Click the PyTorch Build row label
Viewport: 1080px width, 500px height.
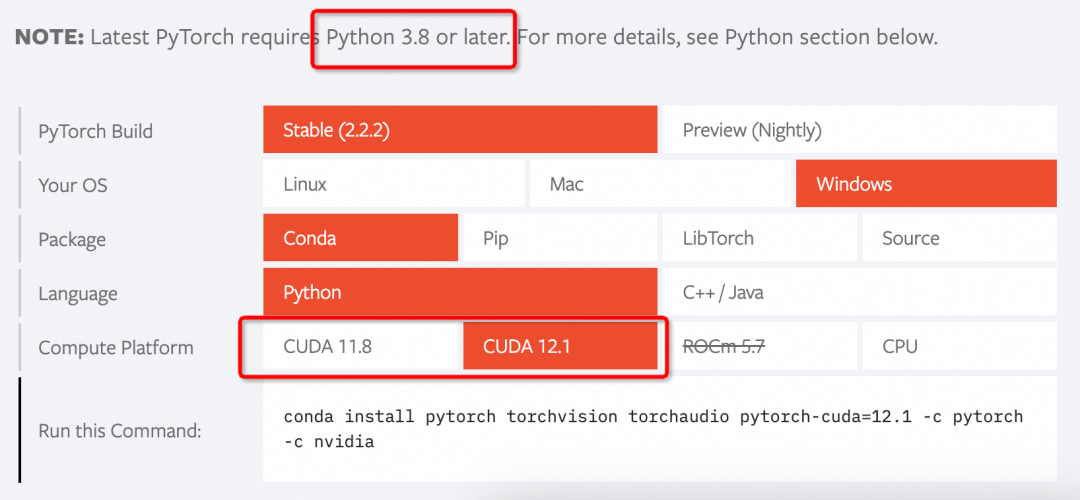pyautogui.click(x=96, y=131)
